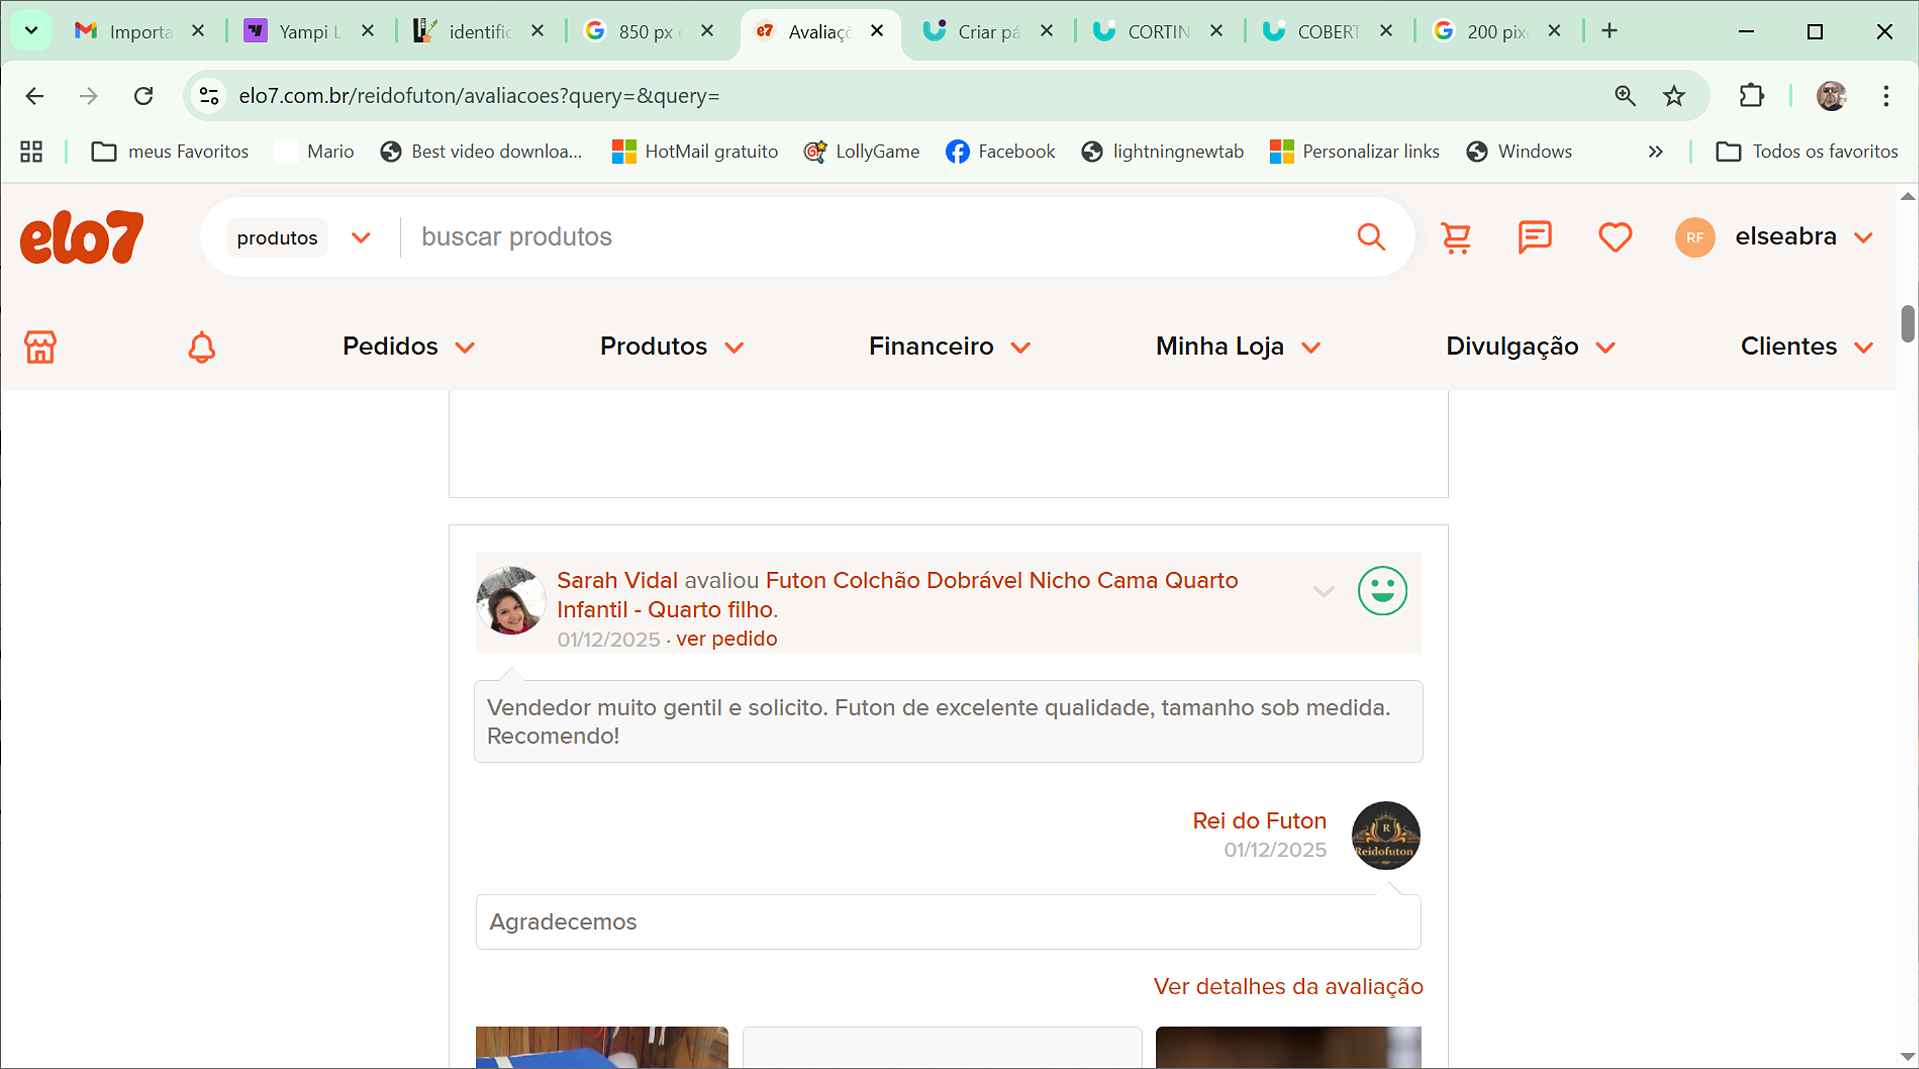This screenshot has height=1069, width=1919.
Task: Click the page vertical scrollbar thumb
Action: [1907, 324]
